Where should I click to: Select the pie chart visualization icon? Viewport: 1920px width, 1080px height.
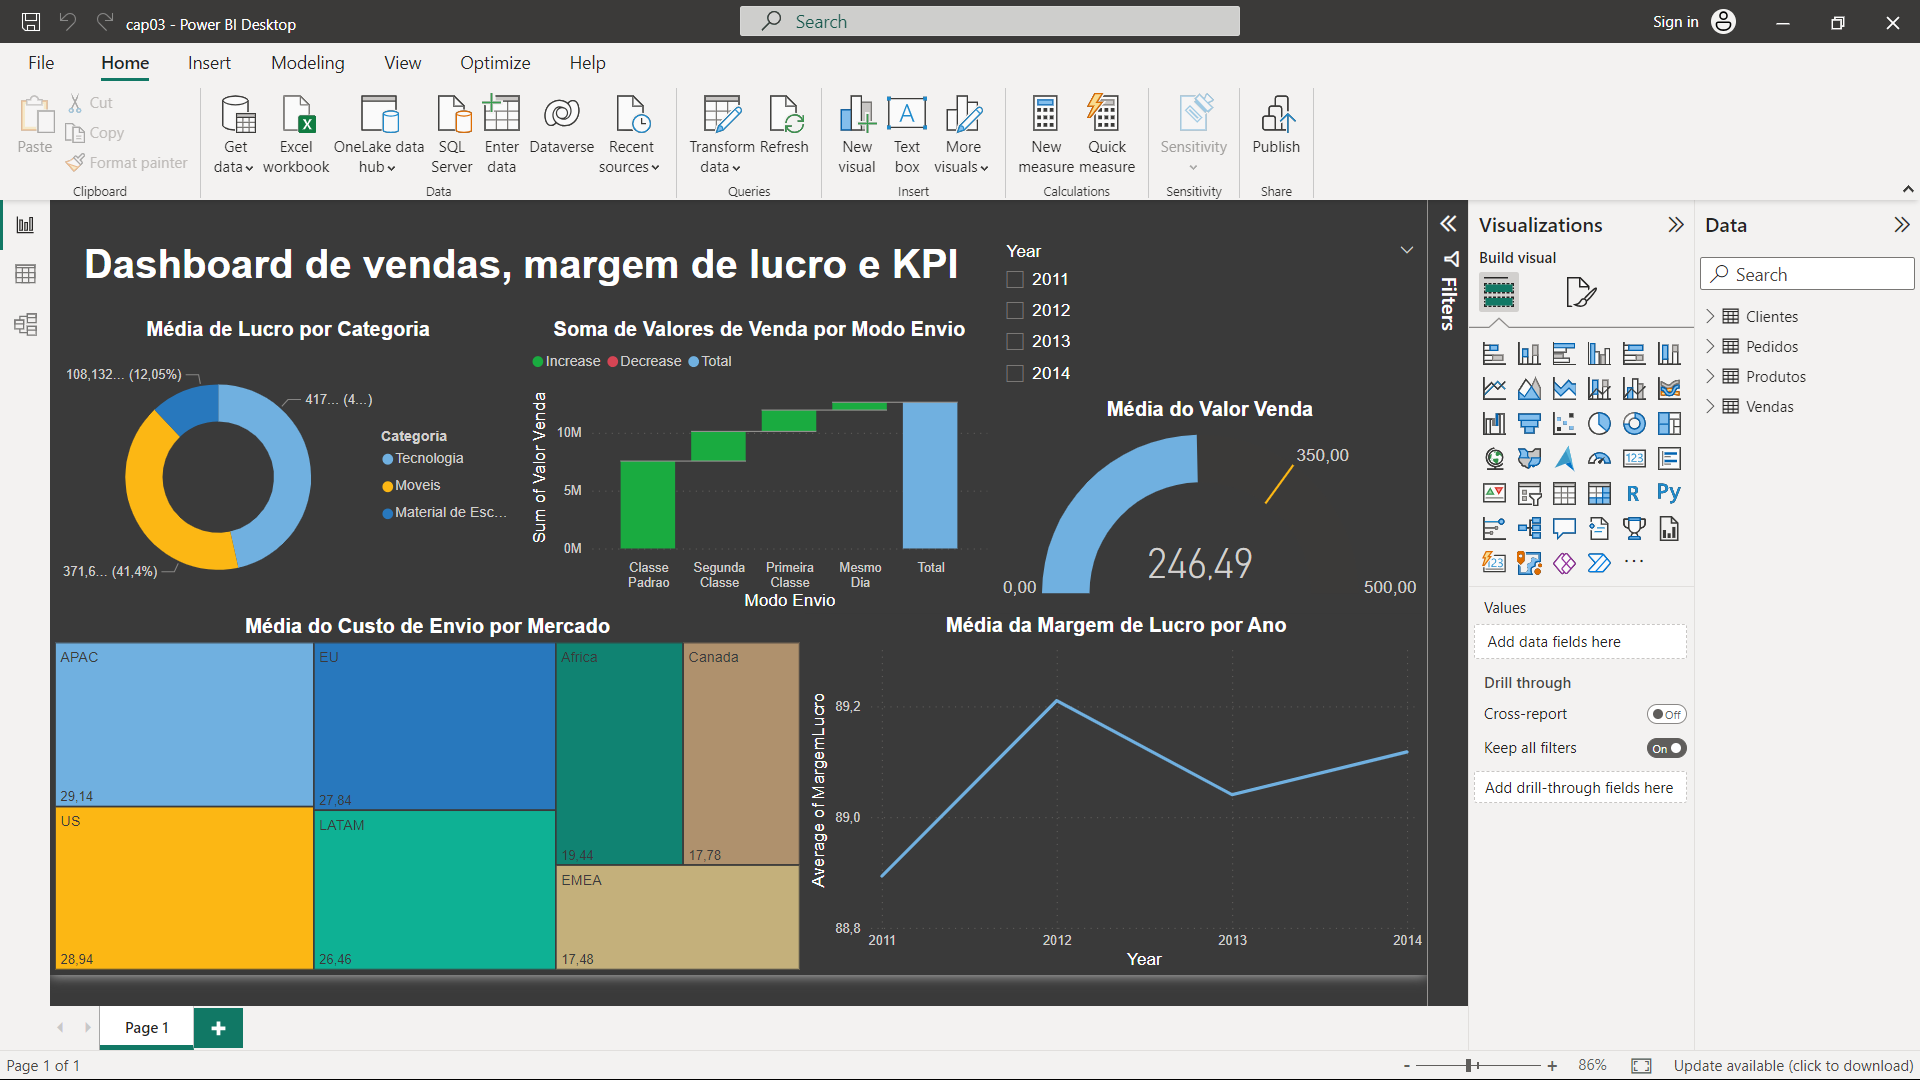point(1599,424)
